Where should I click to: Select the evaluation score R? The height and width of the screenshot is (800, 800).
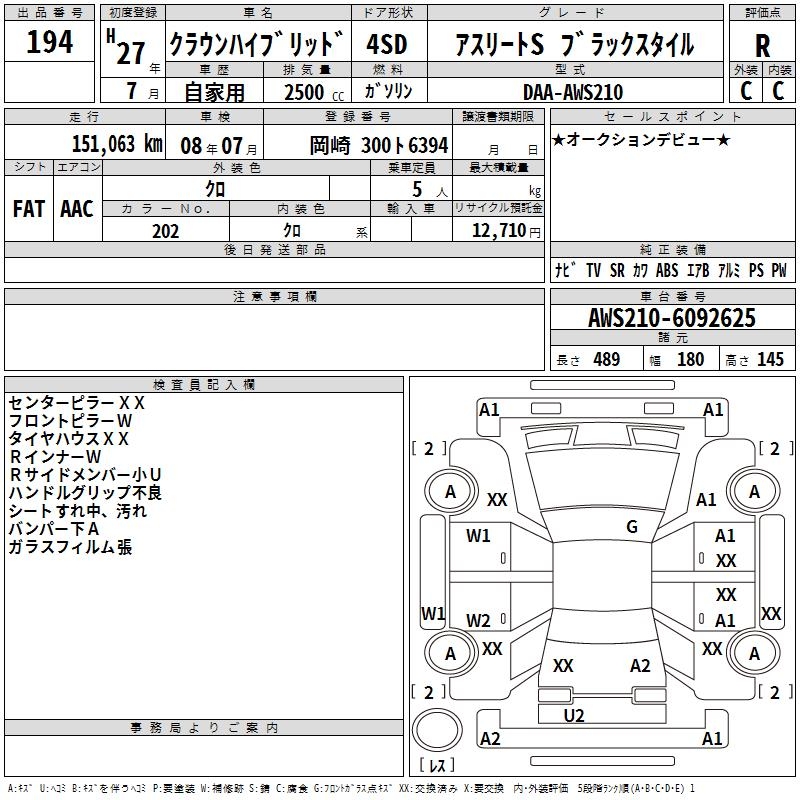pos(762,46)
